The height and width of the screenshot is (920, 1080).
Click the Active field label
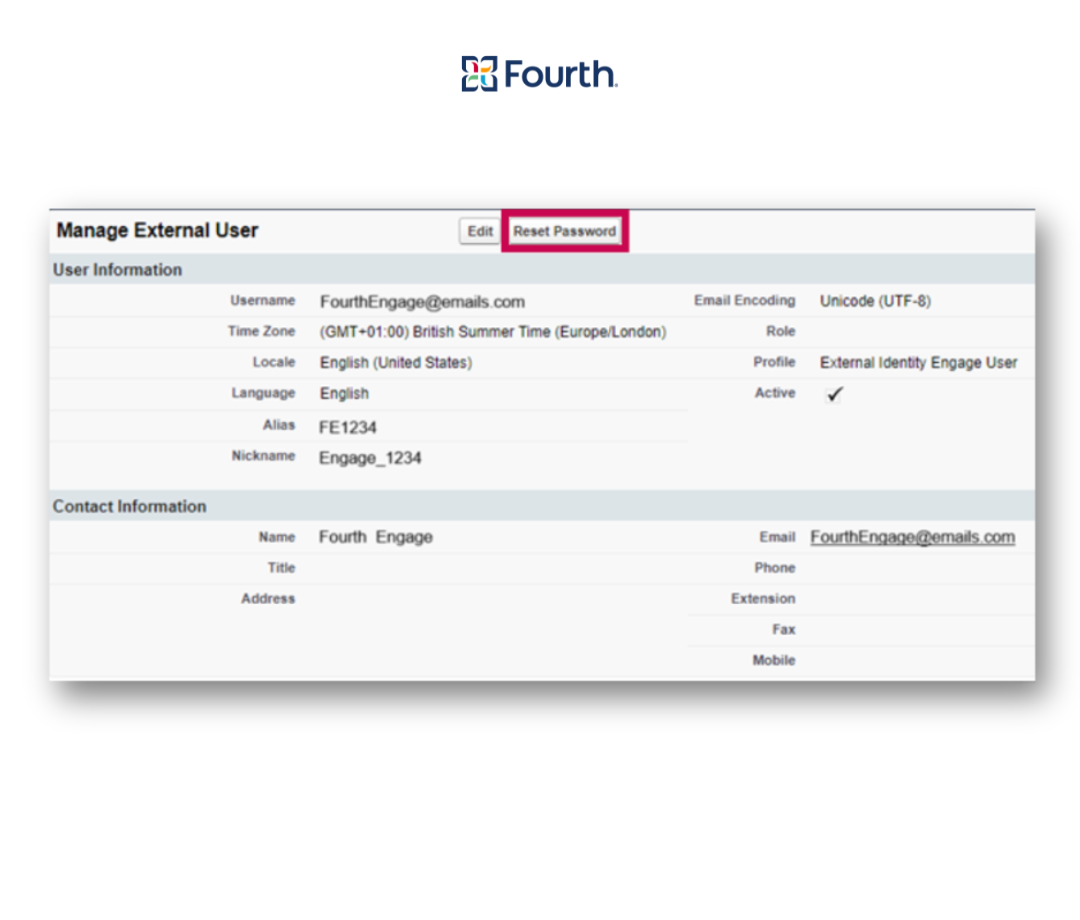click(x=775, y=393)
